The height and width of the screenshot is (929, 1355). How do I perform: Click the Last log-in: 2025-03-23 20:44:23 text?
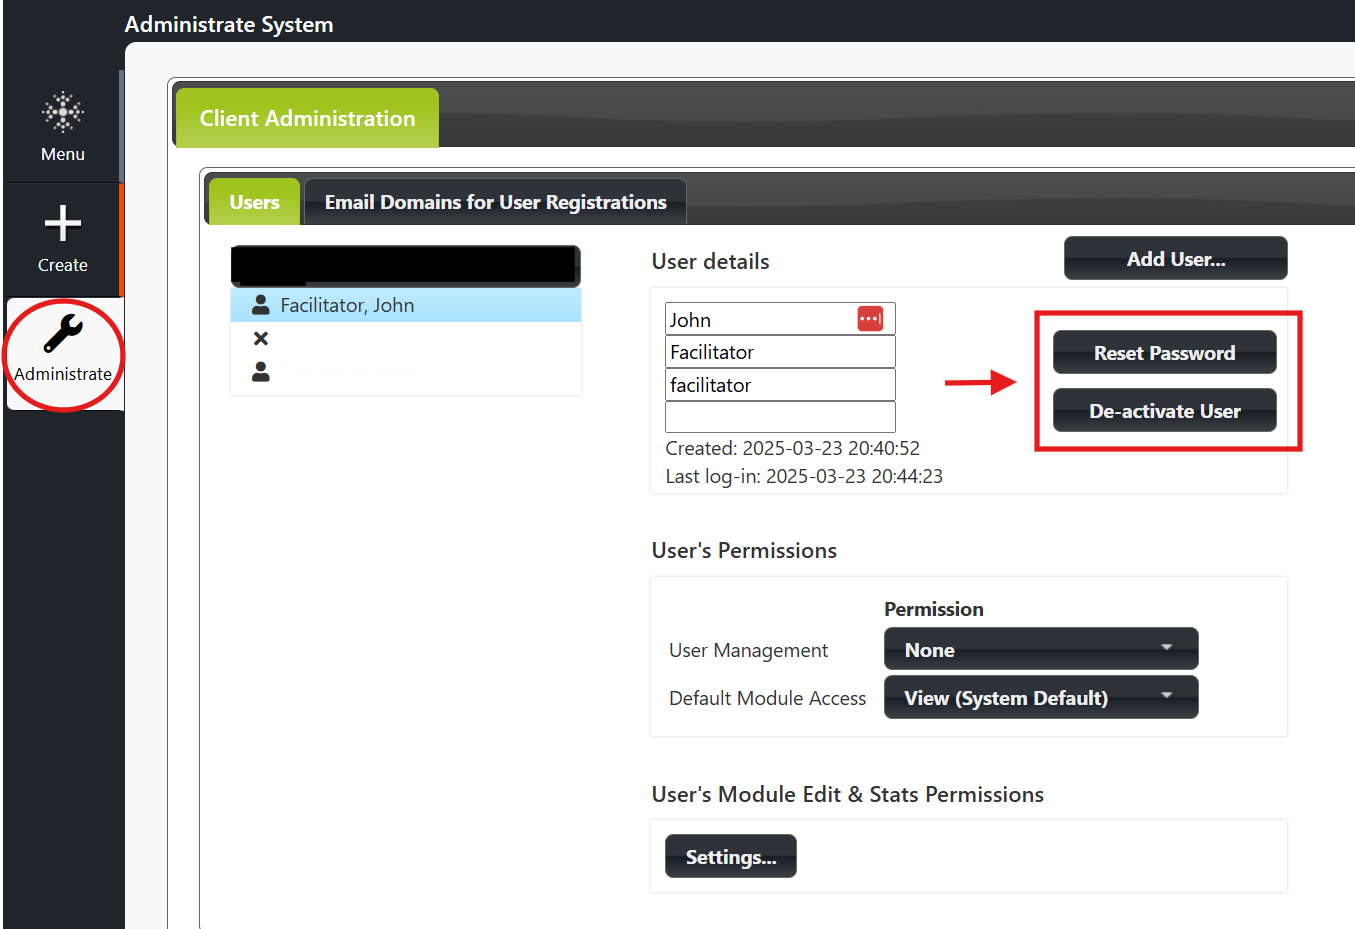(x=804, y=476)
